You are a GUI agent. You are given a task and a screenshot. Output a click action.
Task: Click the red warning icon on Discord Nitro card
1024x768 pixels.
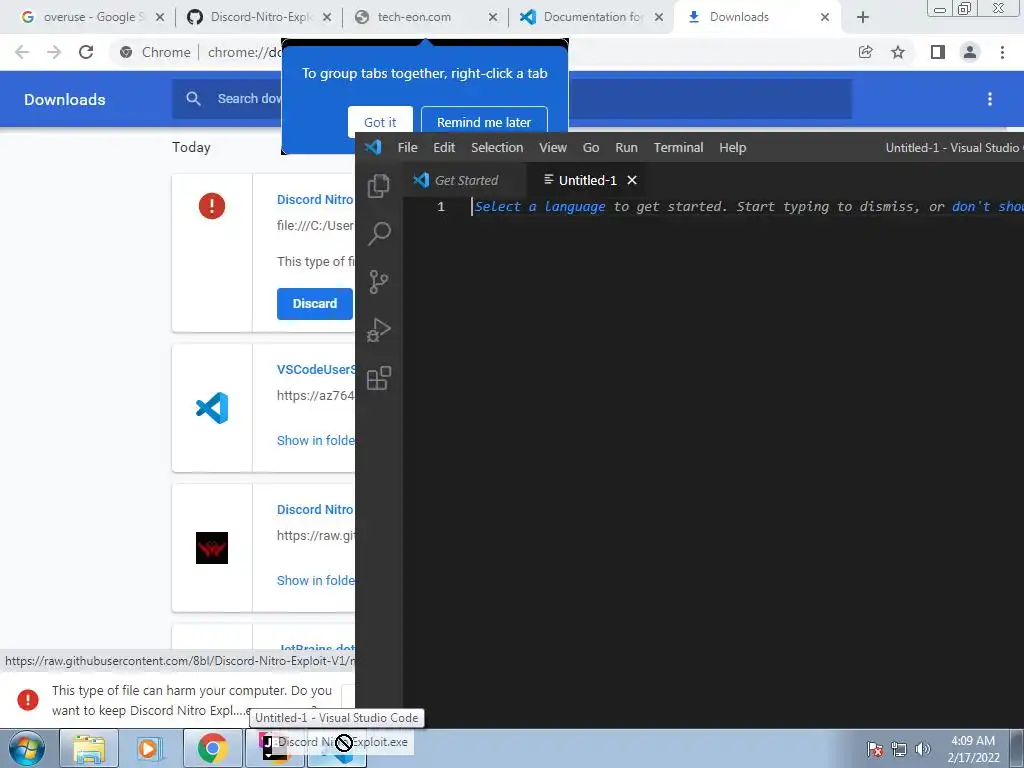point(212,206)
